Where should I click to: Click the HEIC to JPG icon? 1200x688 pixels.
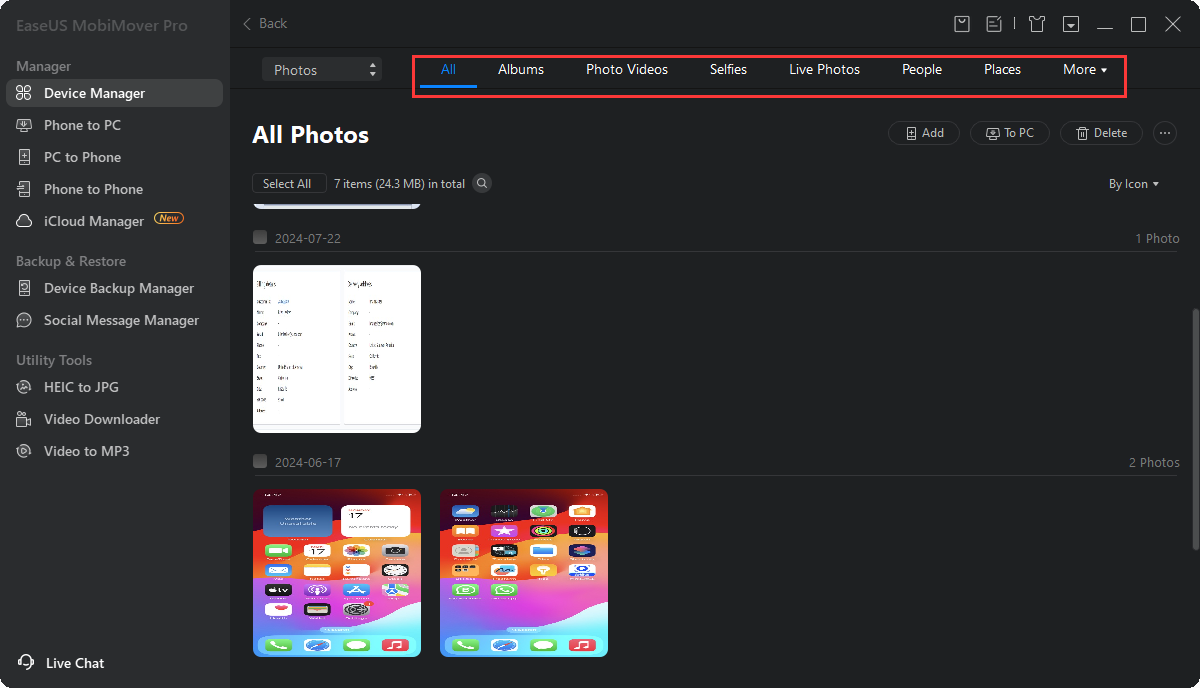point(24,387)
